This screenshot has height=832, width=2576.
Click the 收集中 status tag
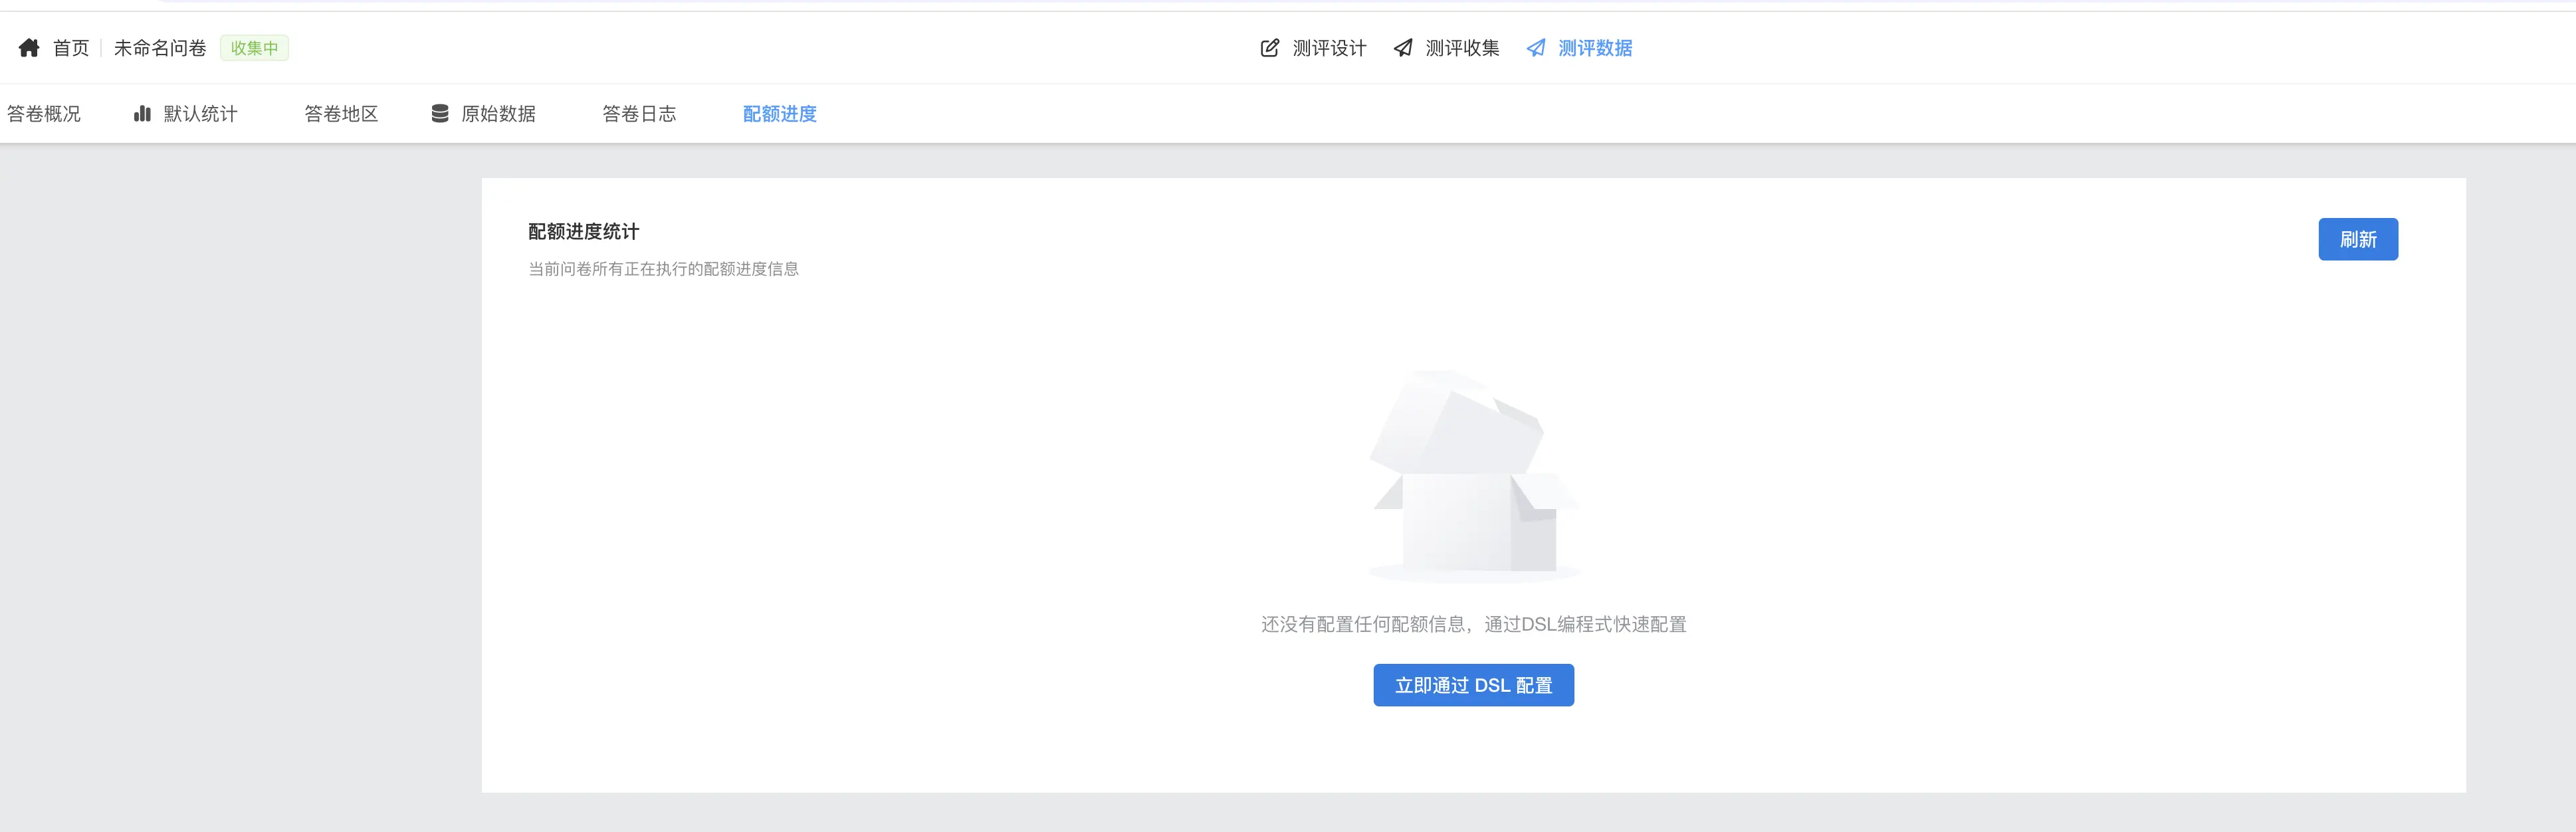[x=254, y=48]
